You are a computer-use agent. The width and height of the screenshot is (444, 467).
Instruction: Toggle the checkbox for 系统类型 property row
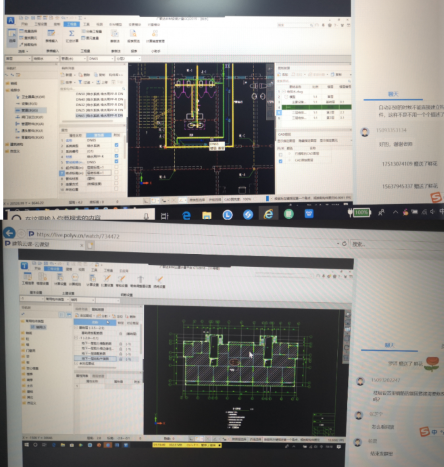click(116, 145)
